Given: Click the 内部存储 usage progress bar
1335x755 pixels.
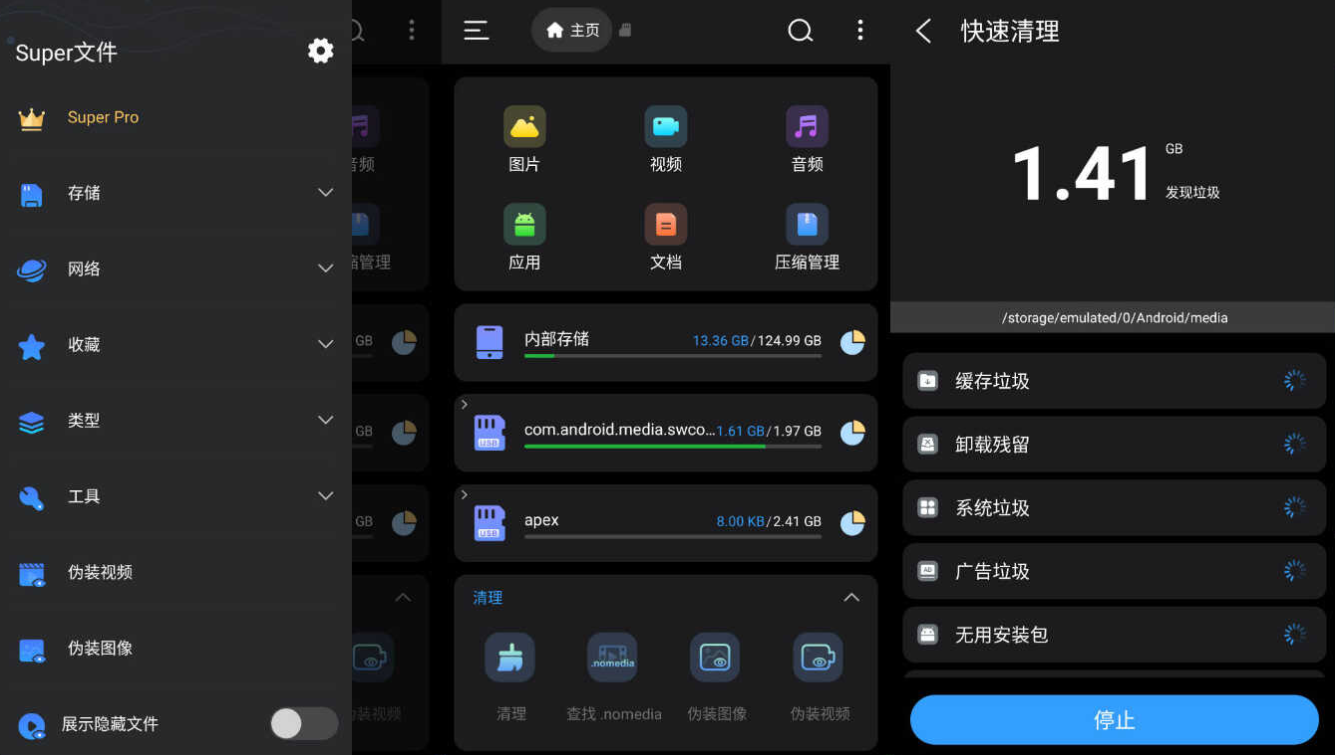Looking at the screenshot, I should click(673, 356).
